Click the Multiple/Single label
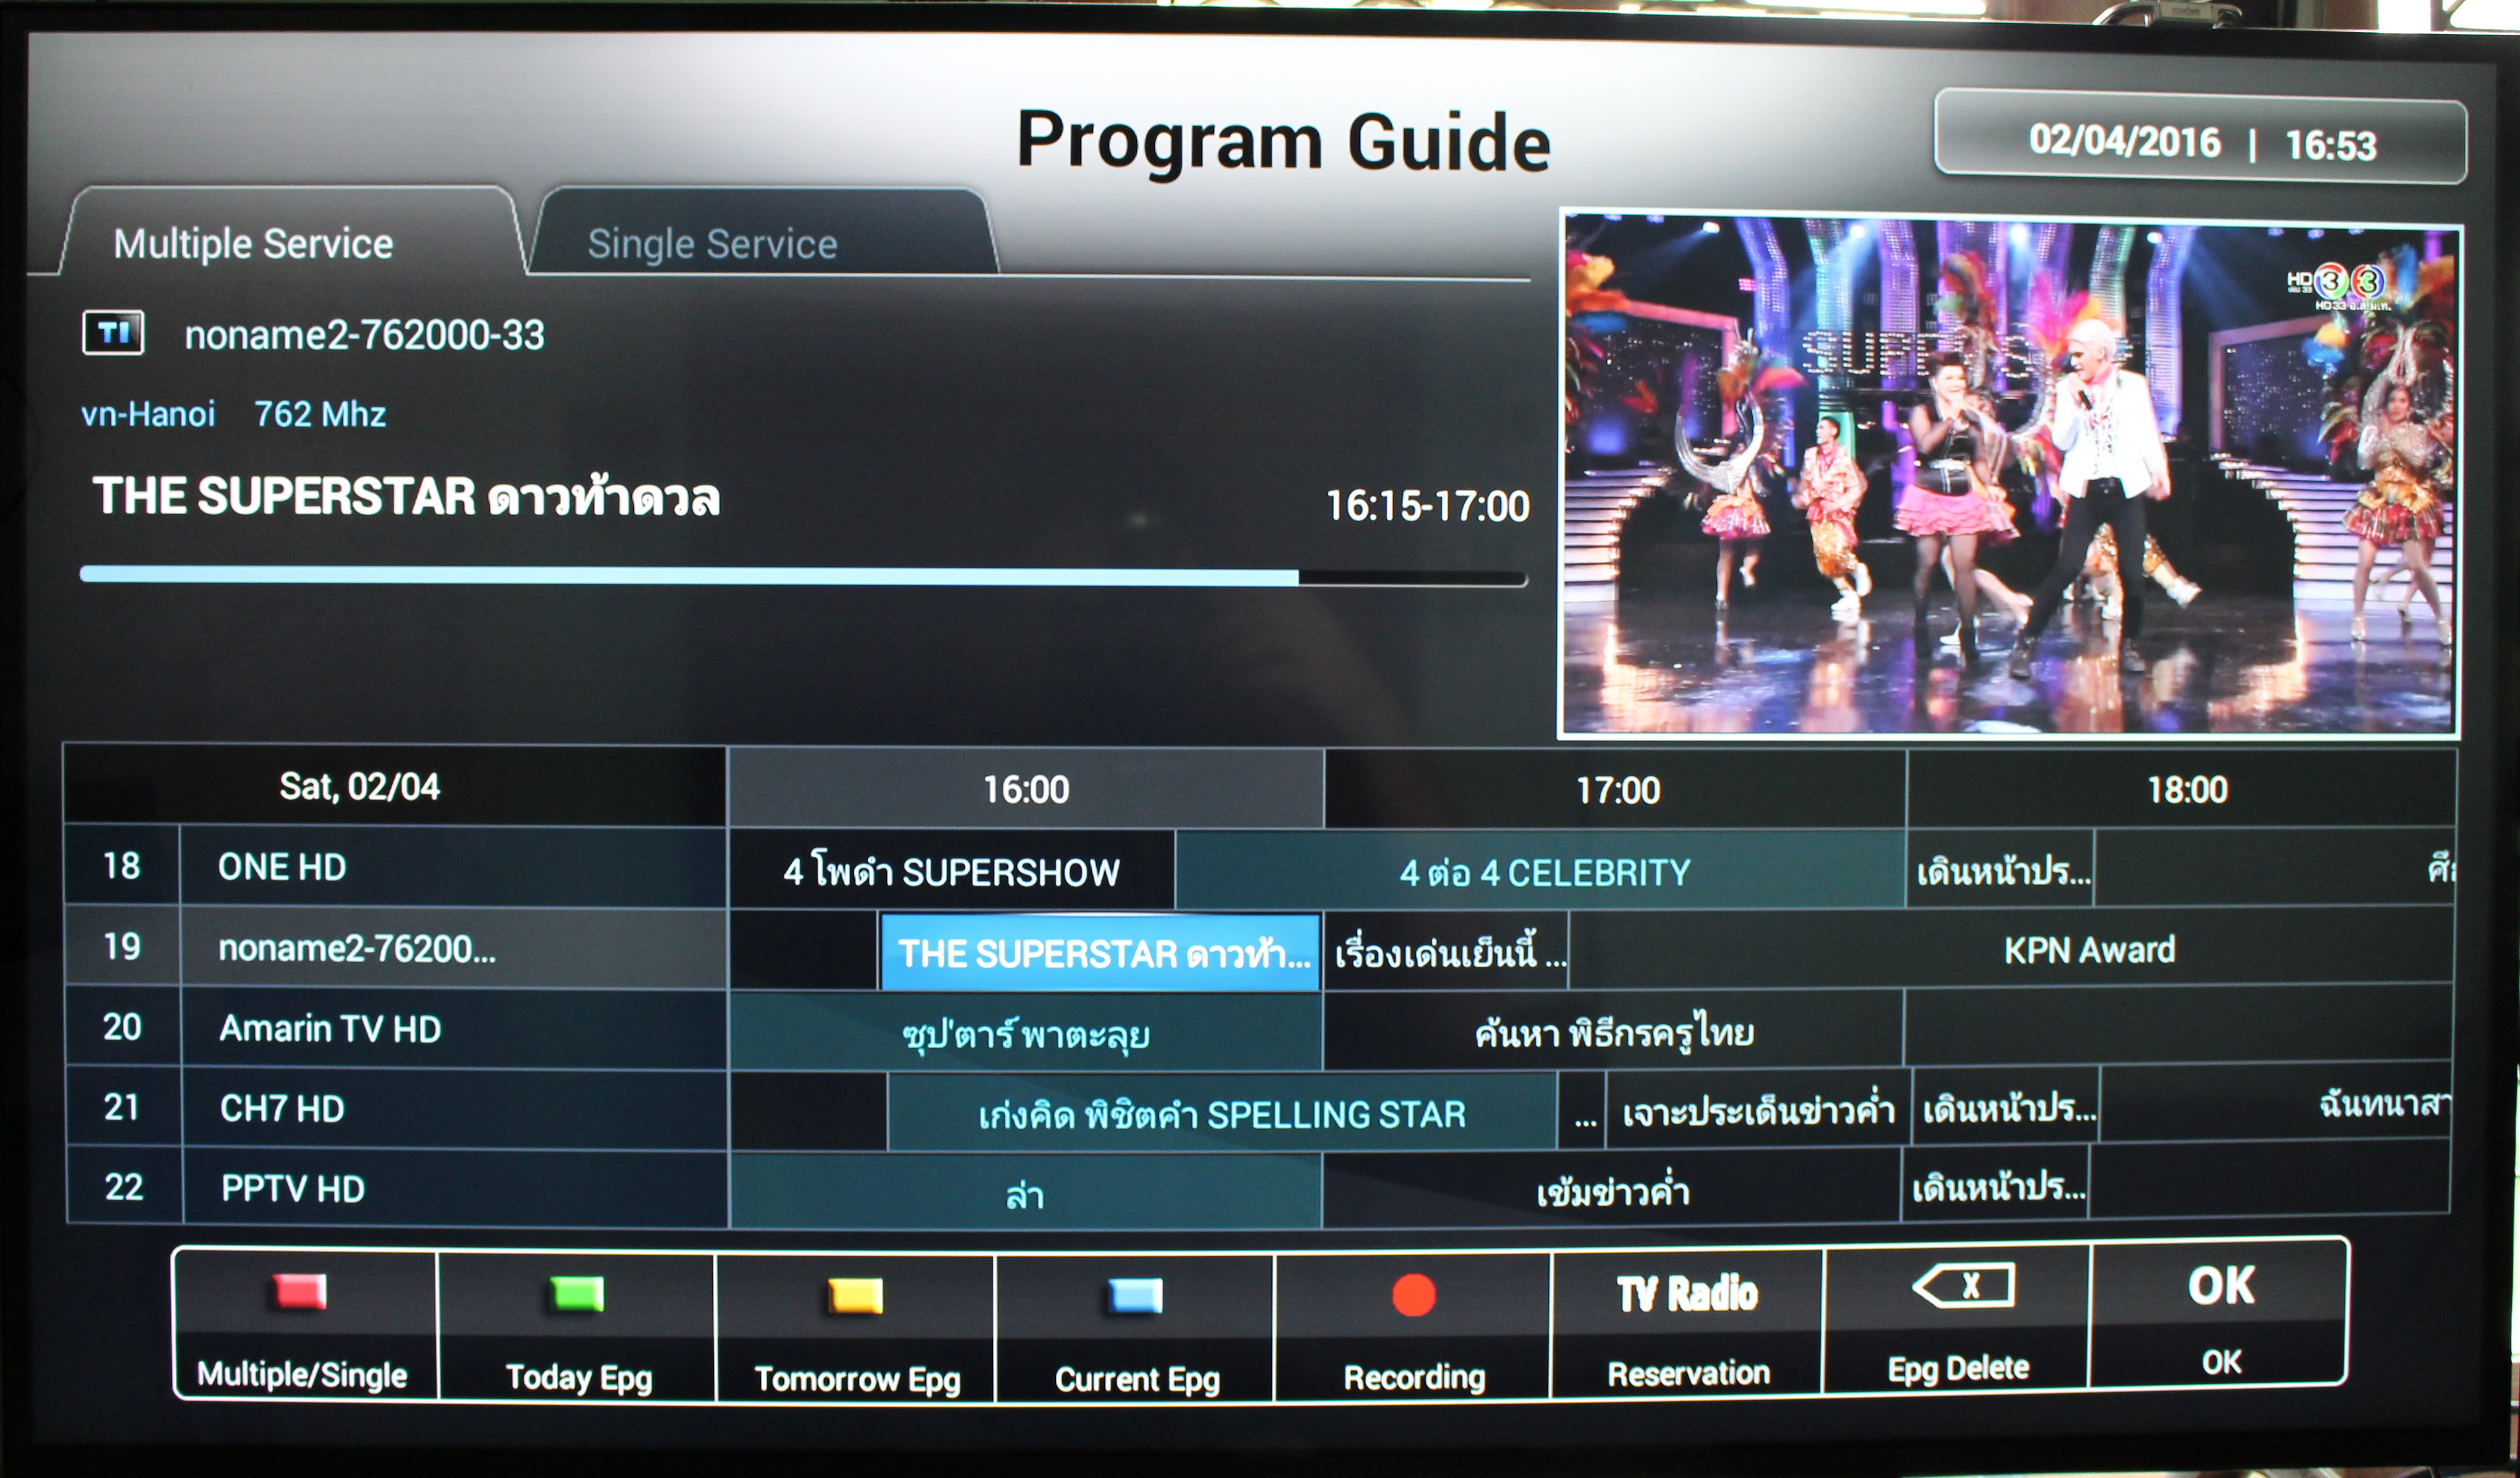 click(302, 1375)
